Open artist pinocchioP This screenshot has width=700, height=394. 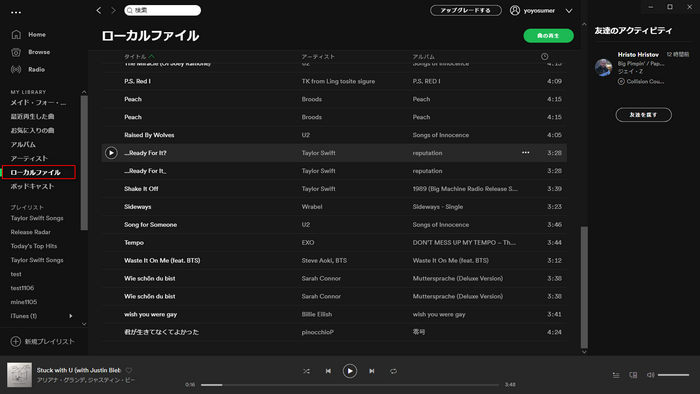tap(317, 332)
